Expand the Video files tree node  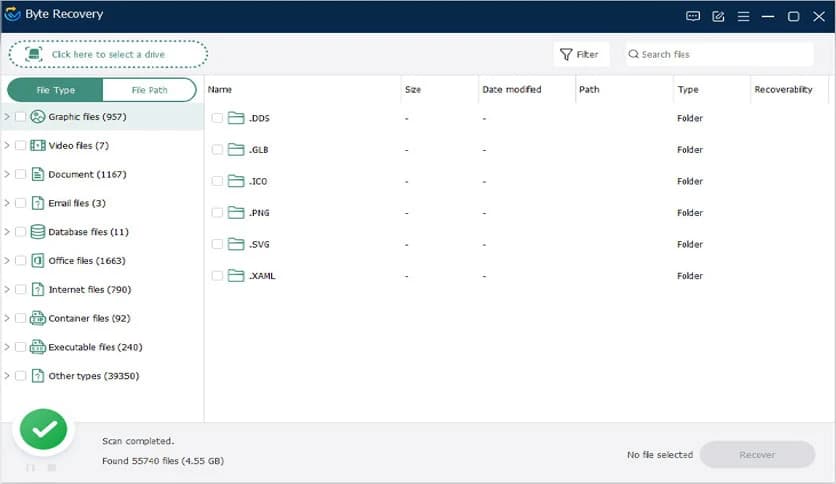coord(7,145)
